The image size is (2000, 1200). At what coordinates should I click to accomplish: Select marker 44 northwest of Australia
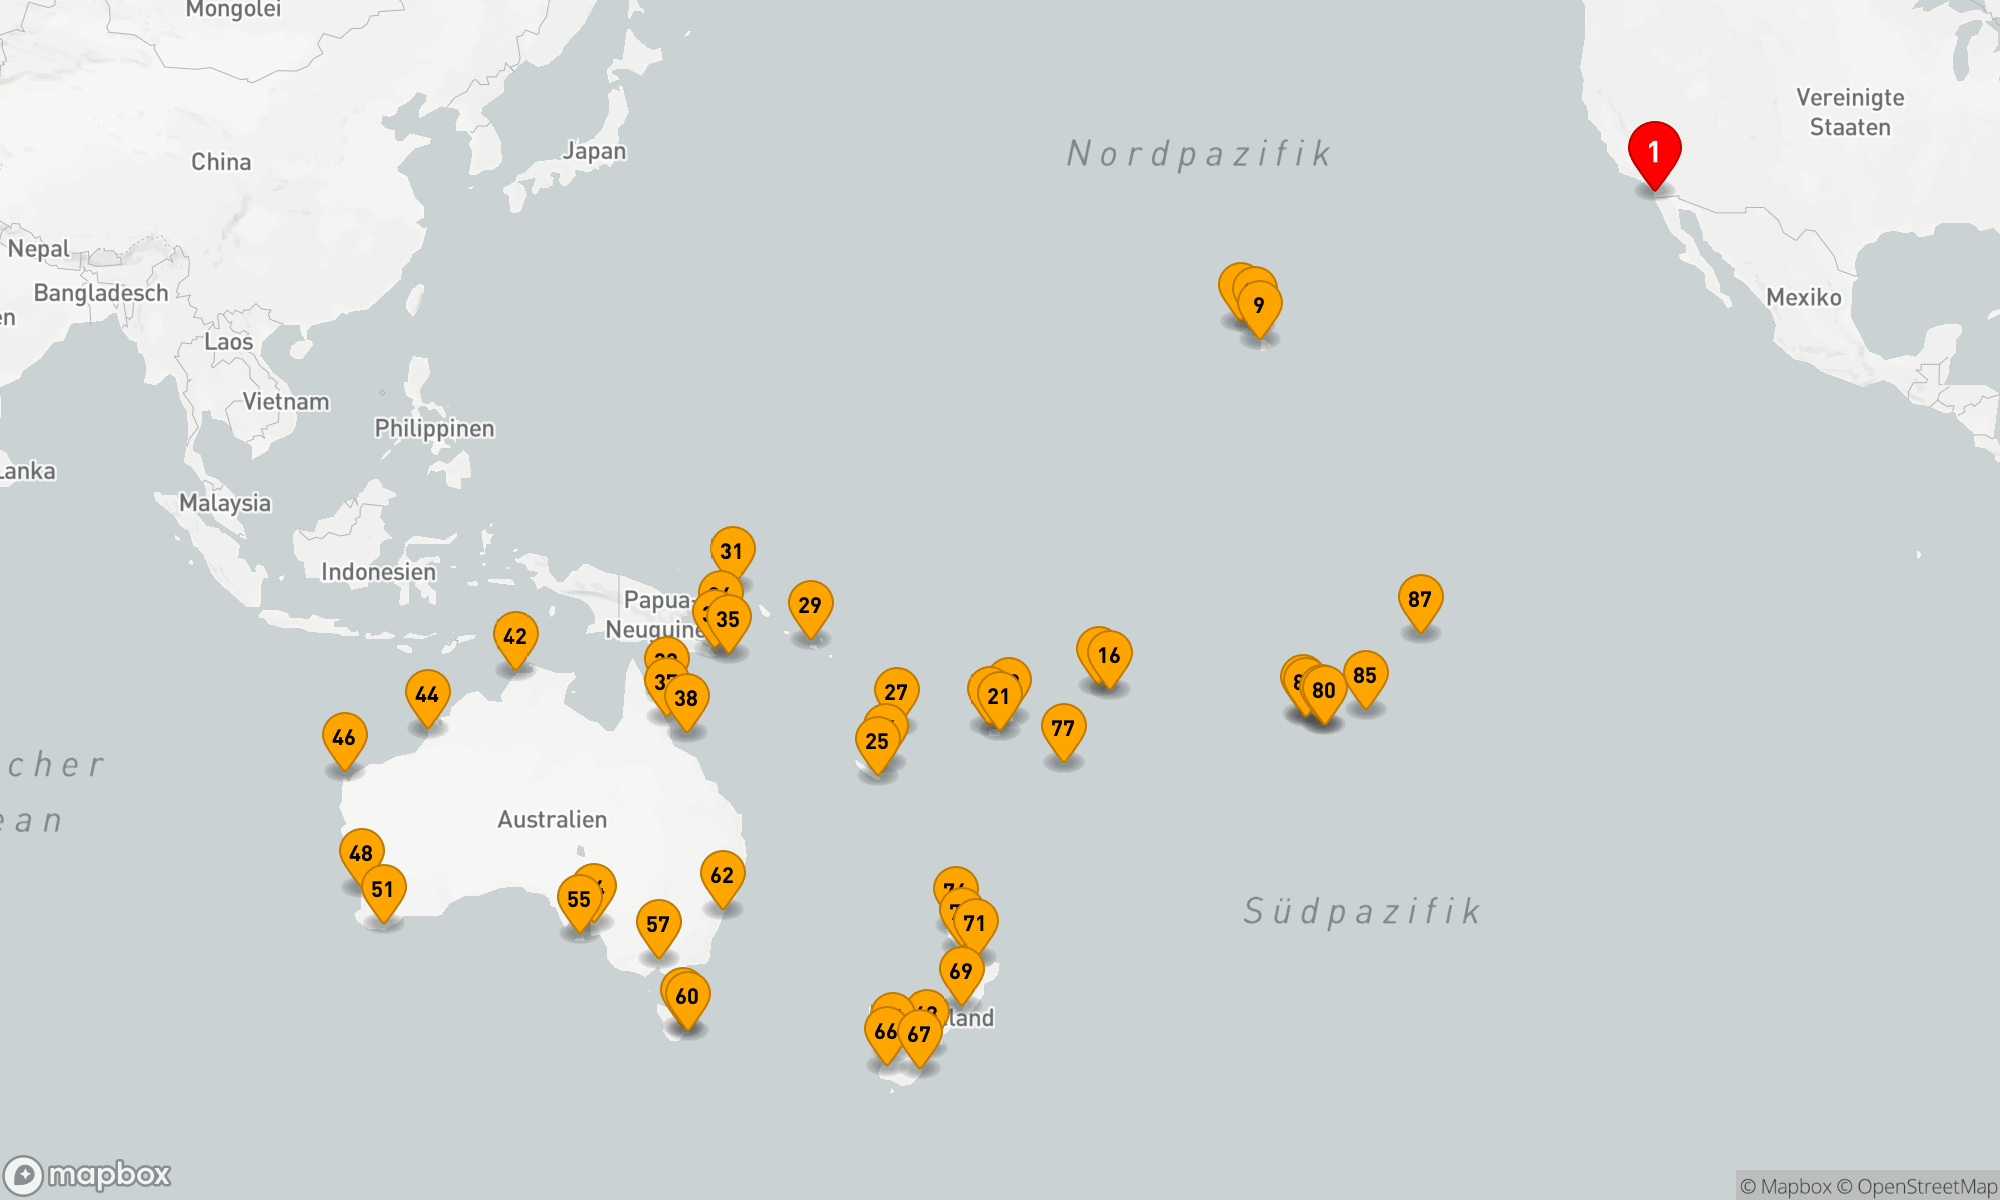(x=427, y=695)
